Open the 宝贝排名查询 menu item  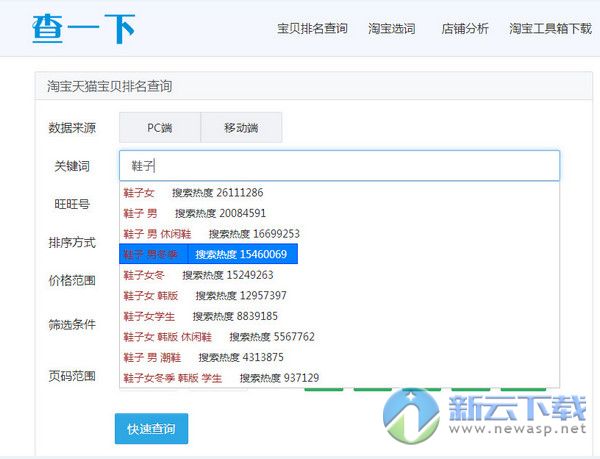tap(312, 28)
